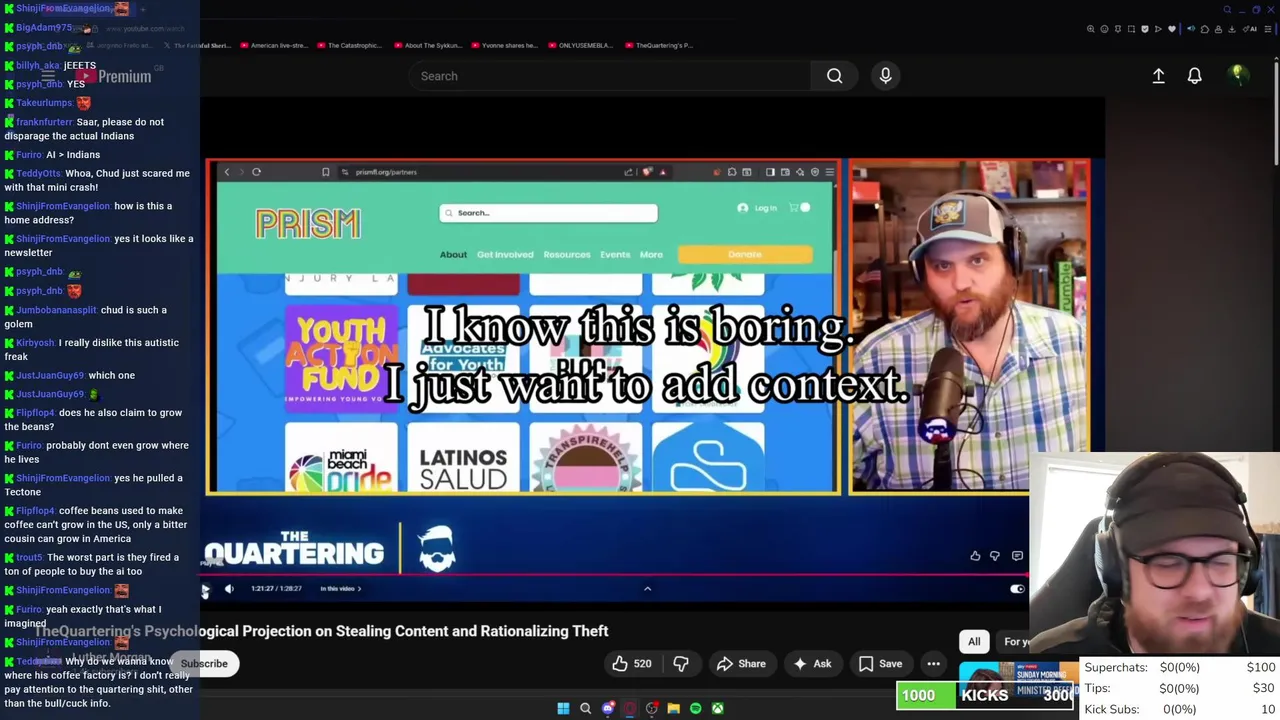Image resolution: width=1280 pixels, height=720 pixels.
Task: Click the video title about Psychological Projection
Action: coord(321,631)
